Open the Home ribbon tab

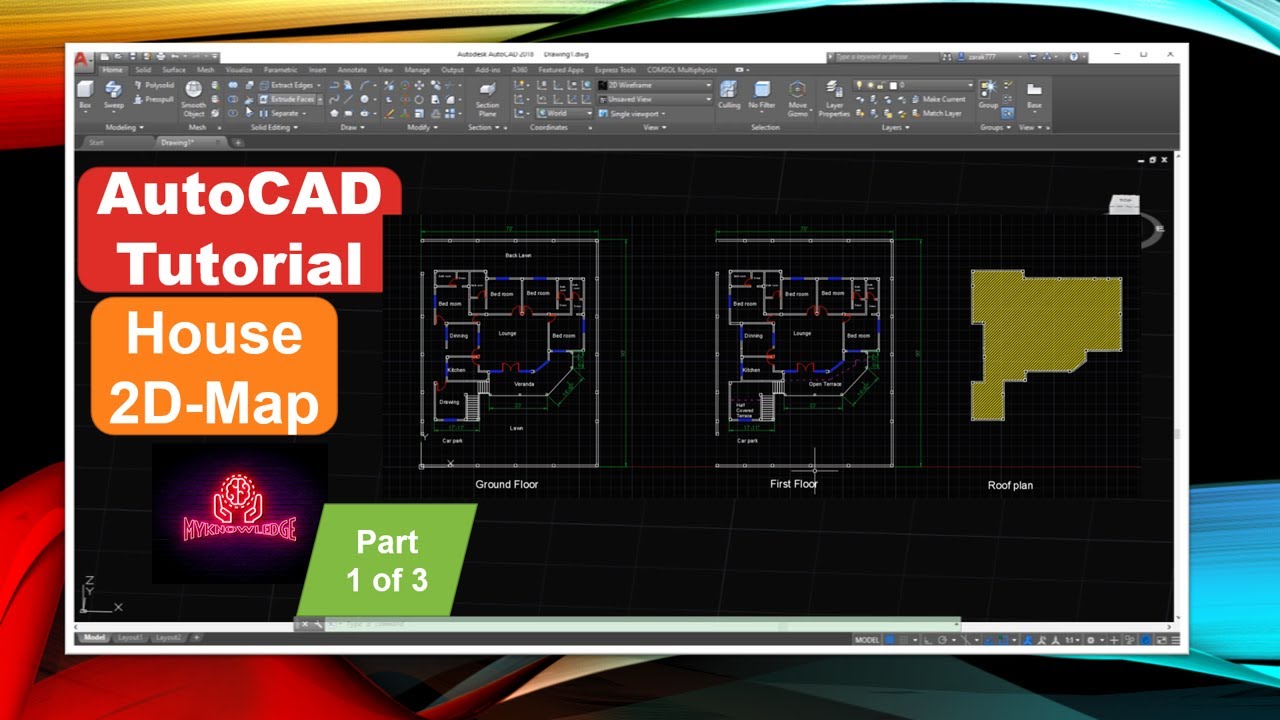pos(112,70)
